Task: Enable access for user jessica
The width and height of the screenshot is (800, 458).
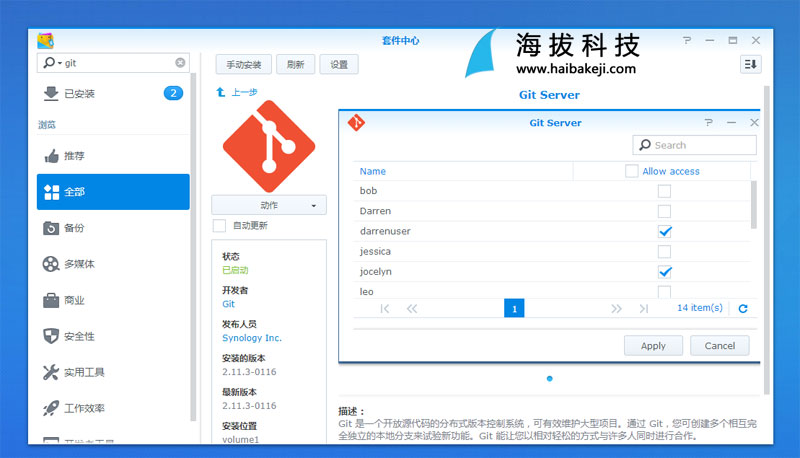Action: tap(664, 251)
